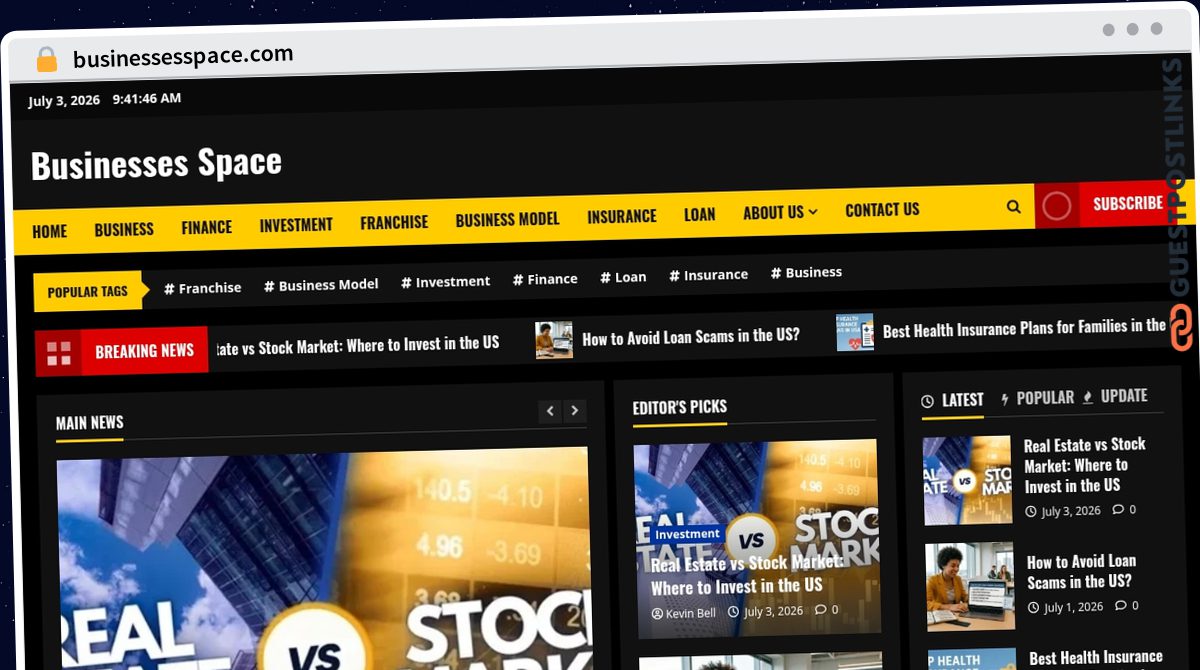
Task: Select the # Franchise popular tag
Action: [202, 288]
